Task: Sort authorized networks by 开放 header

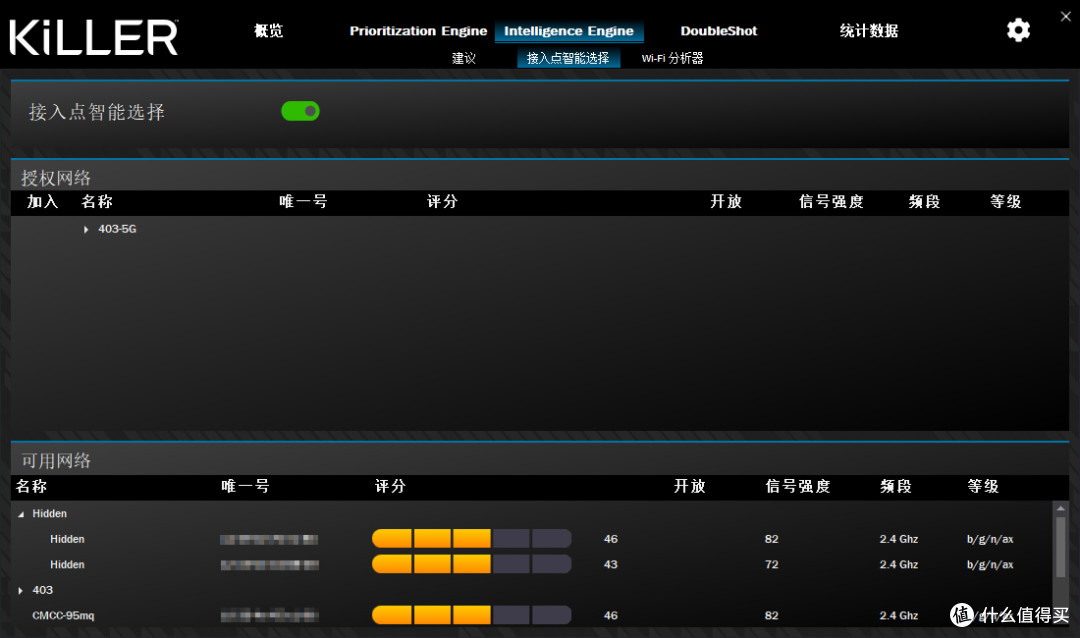Action: pos(726,202)
